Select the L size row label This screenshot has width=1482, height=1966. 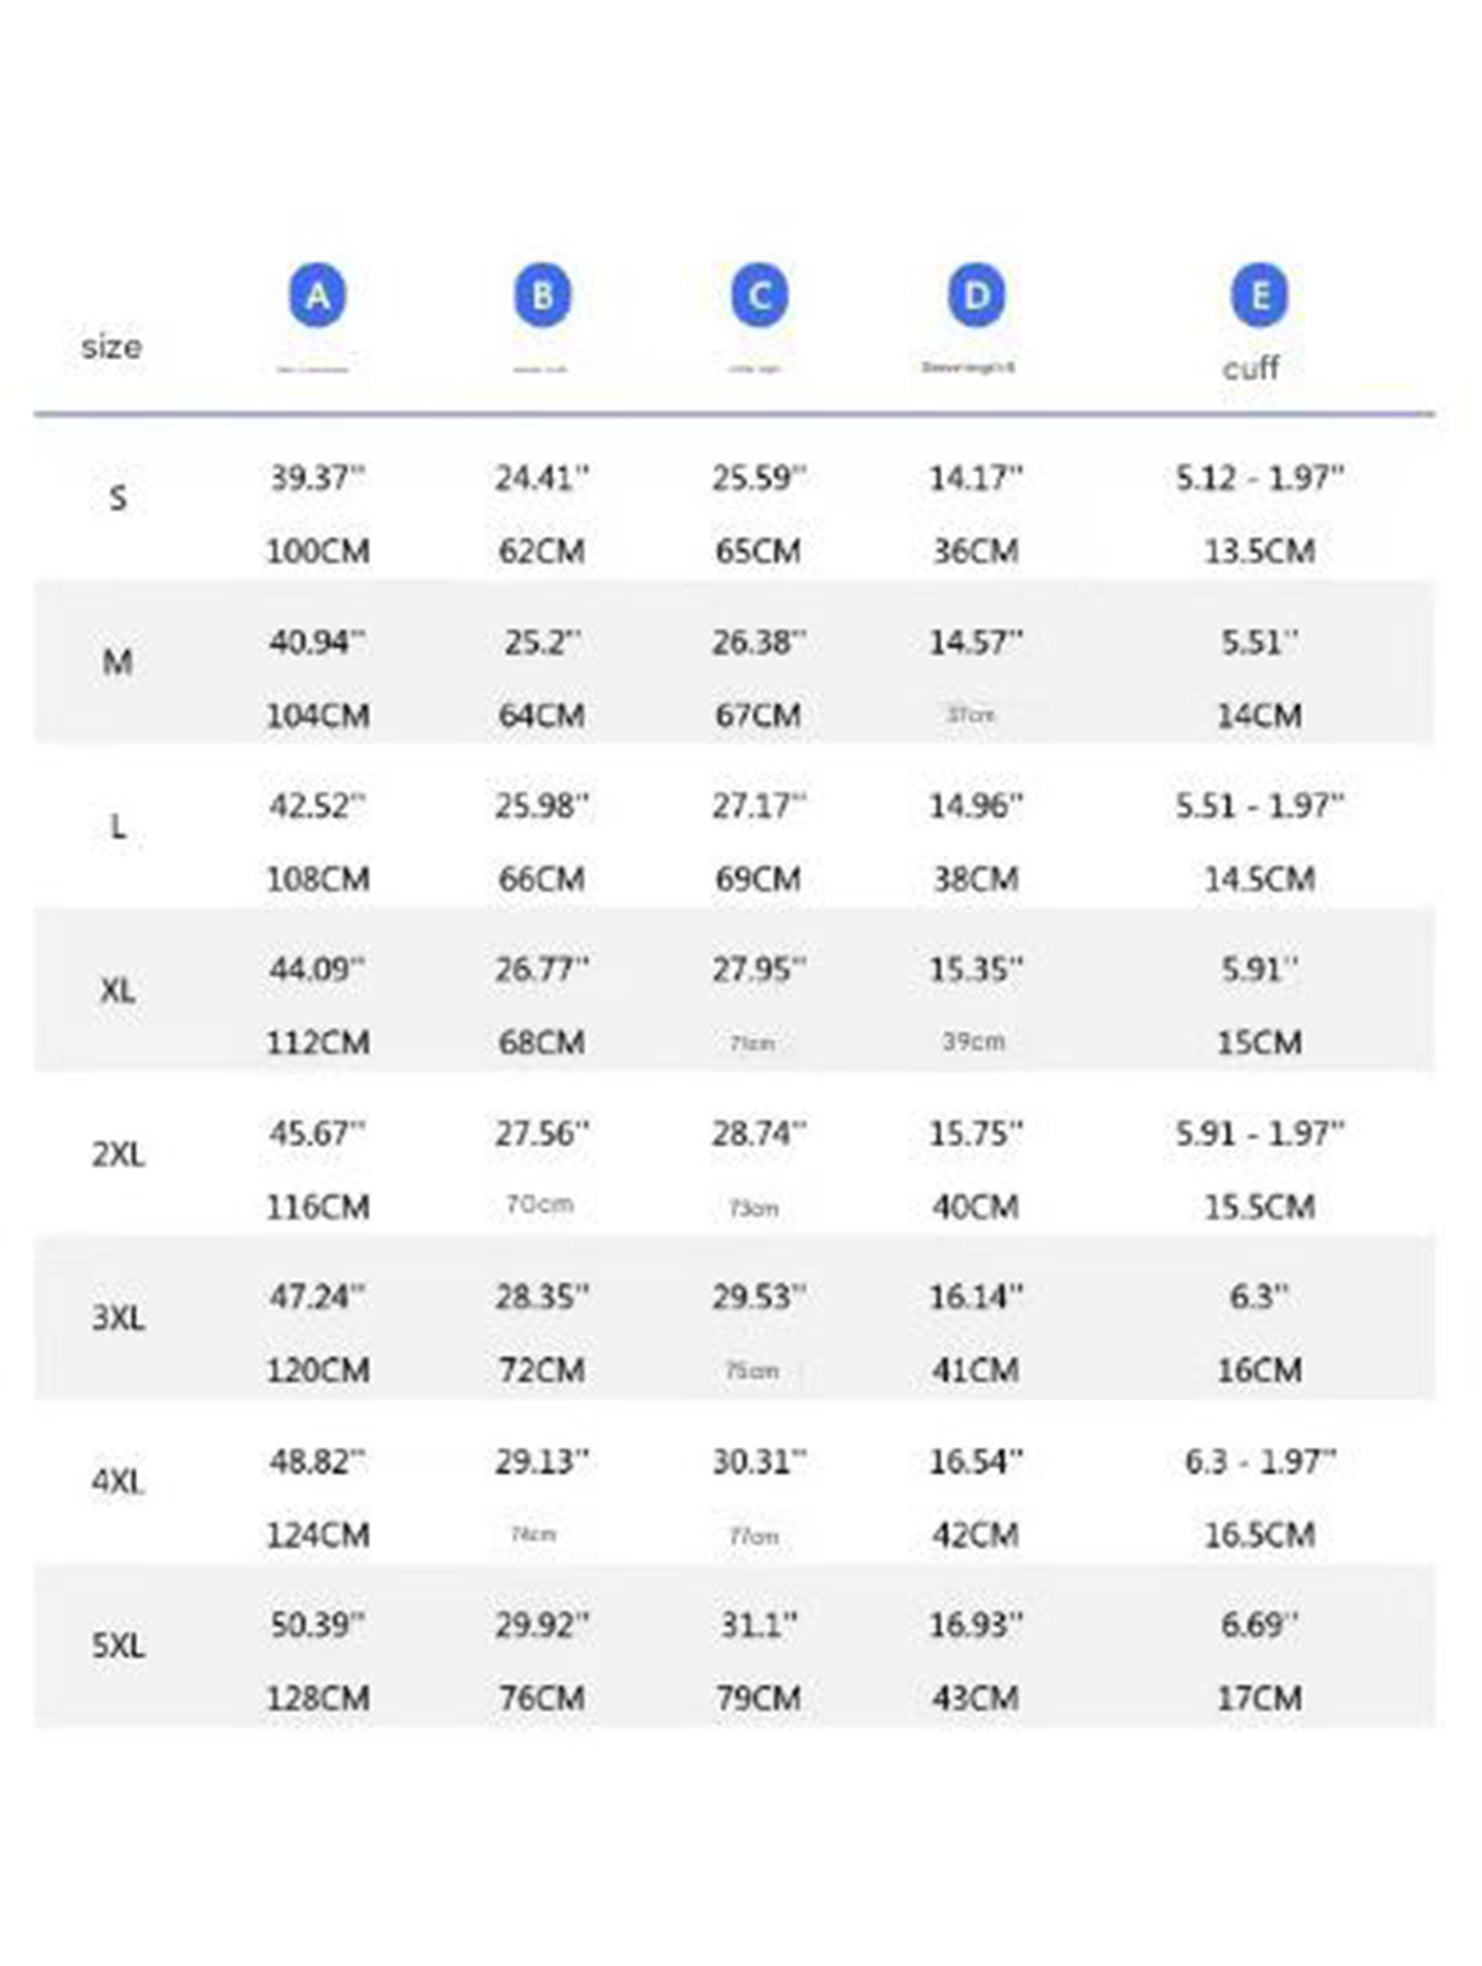coord(118,827)
